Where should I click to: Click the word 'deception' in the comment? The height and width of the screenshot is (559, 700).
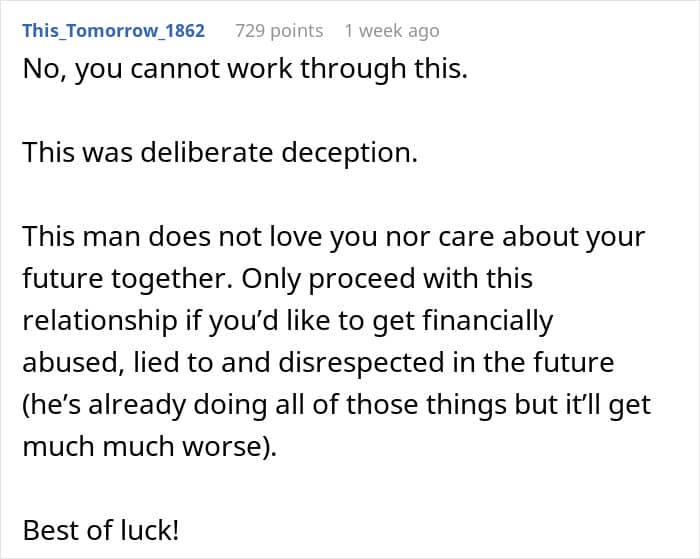[349, 154]
